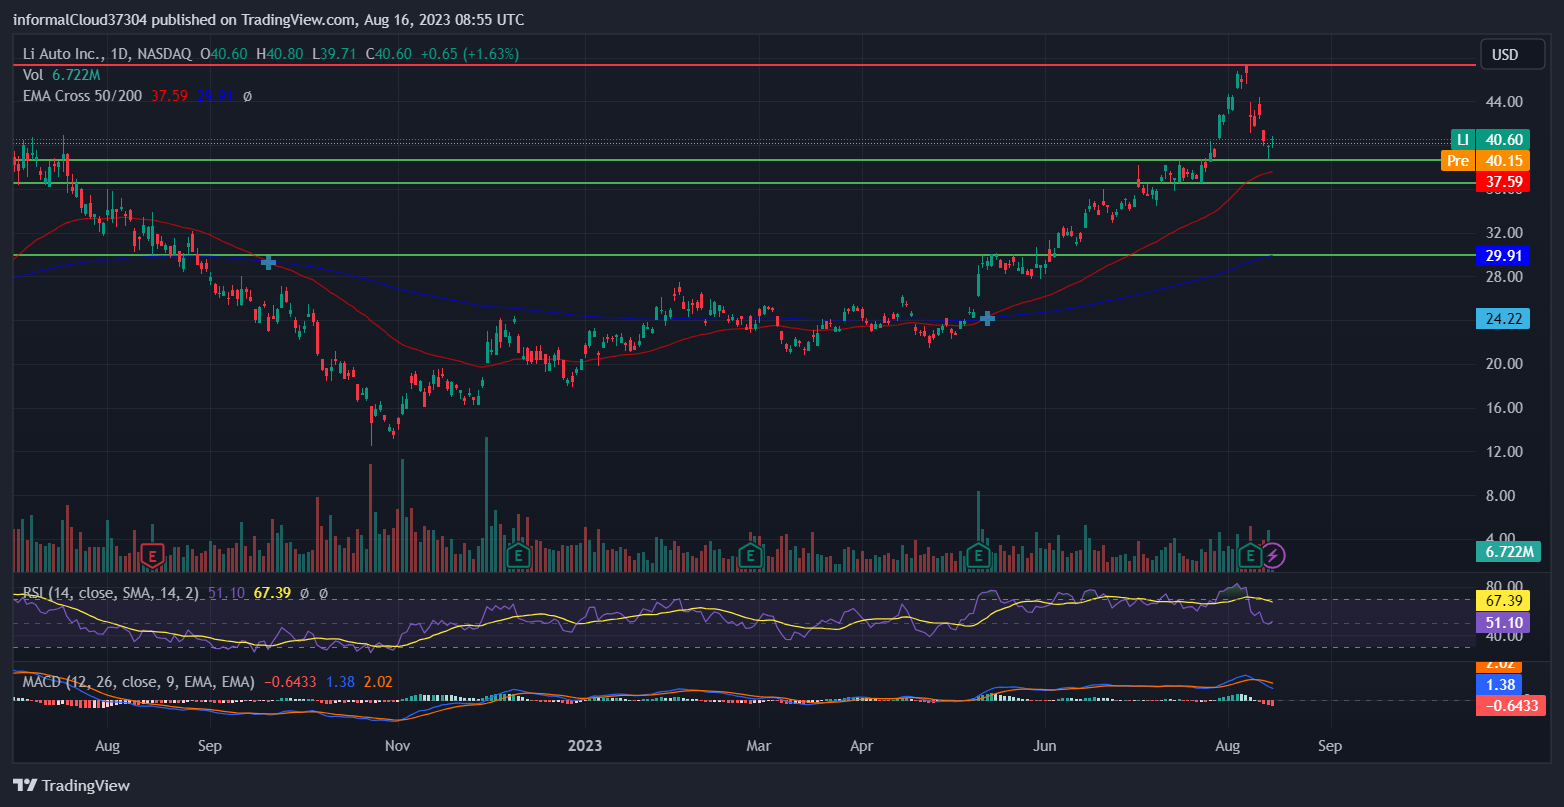Click the purple 51.10 RSI label
Image resolution: width=1564 pixels, height=807 pixels.
pos(1503,622)
